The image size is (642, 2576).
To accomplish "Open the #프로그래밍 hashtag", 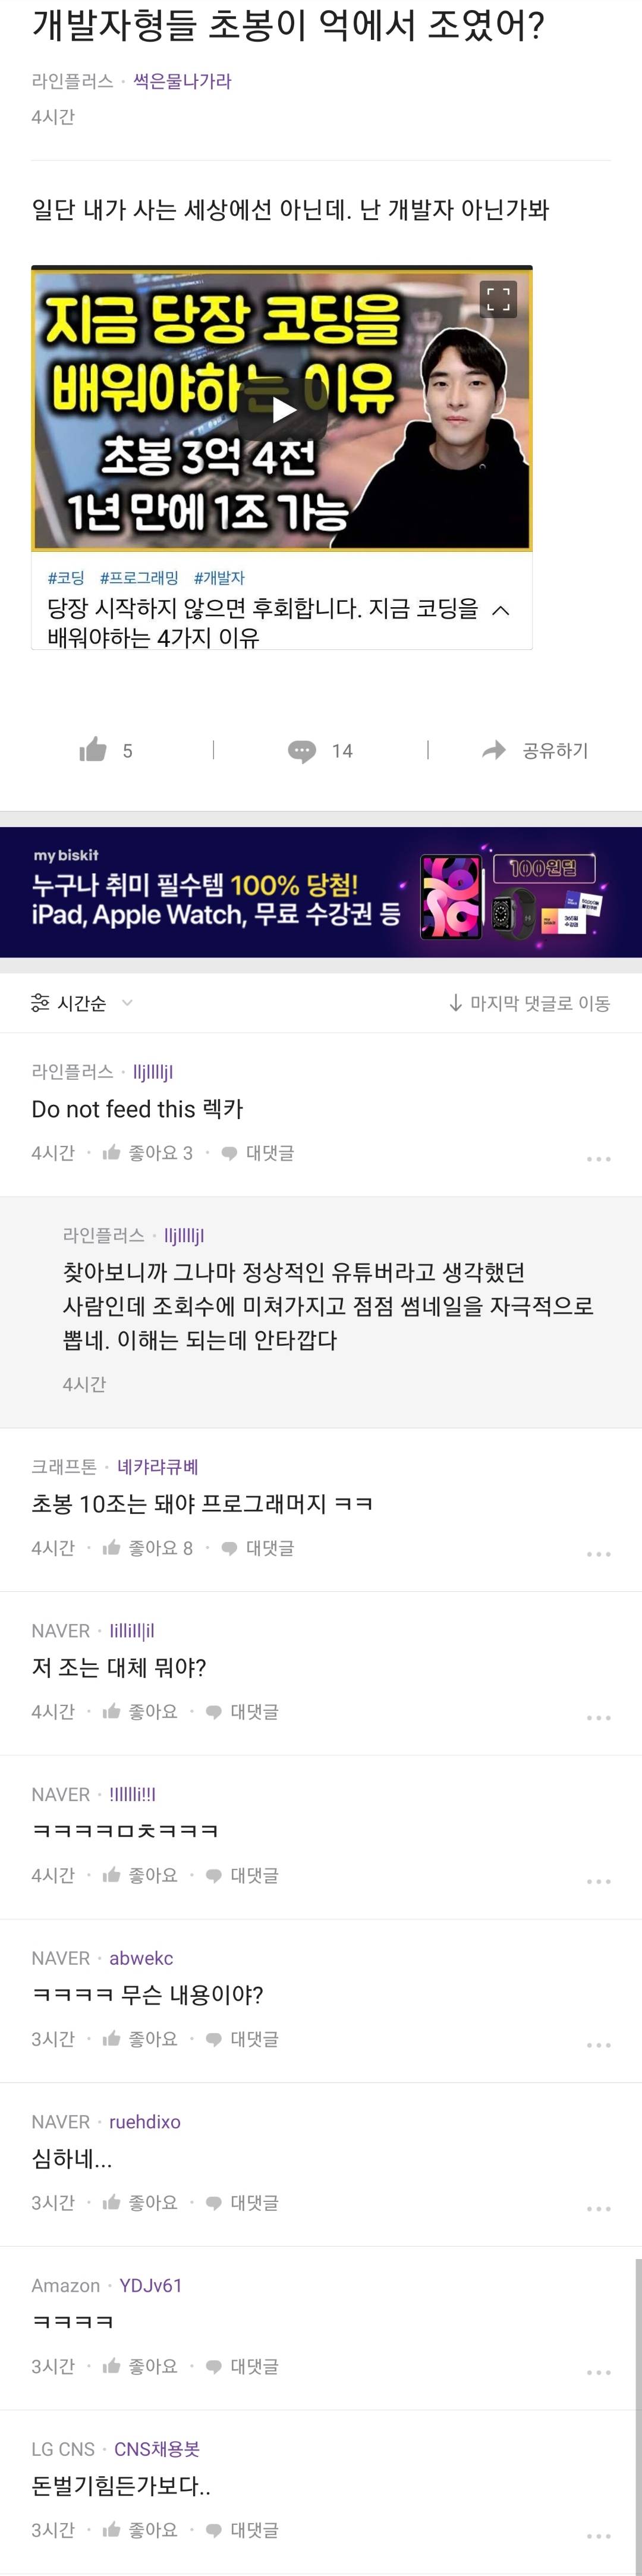I will [x=139, y=578].
